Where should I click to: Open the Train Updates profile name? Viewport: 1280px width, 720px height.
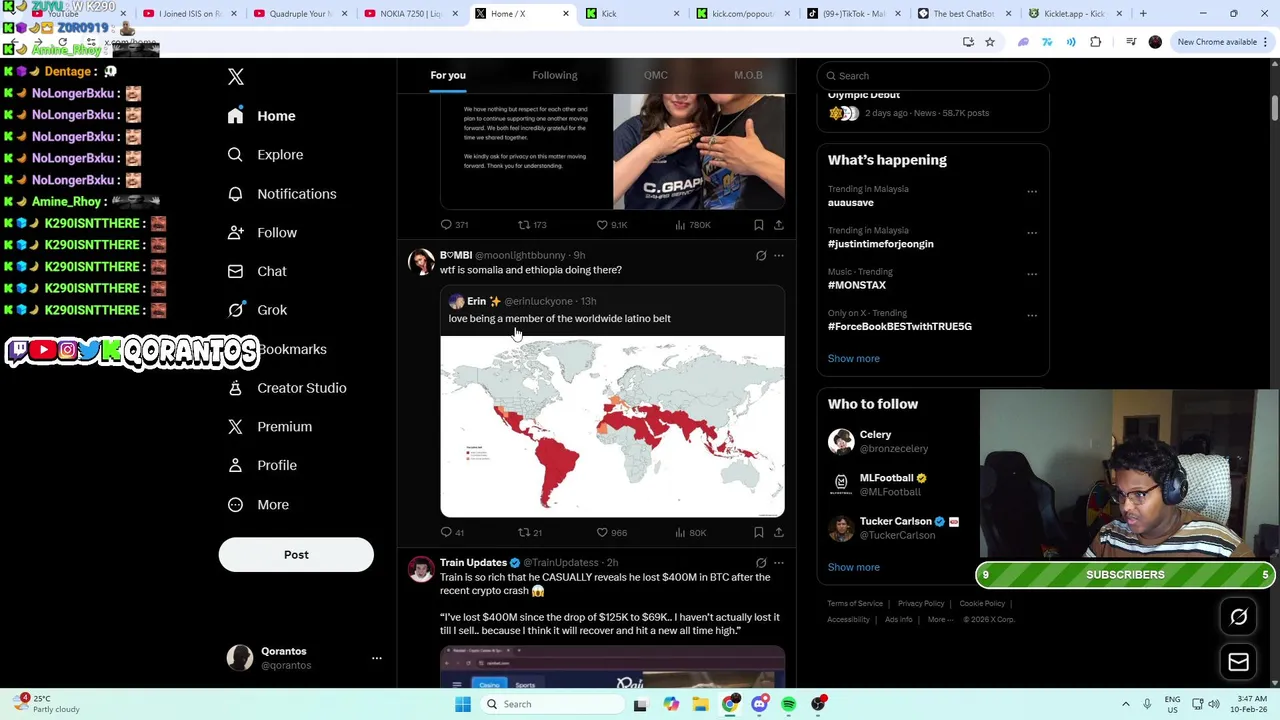pyautogui.click(x=473, y=563)
